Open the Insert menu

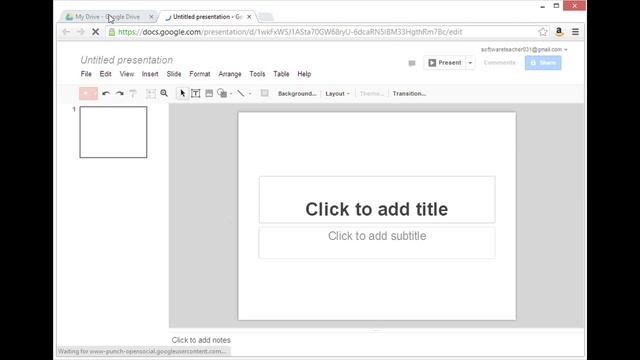coord(150,74)
